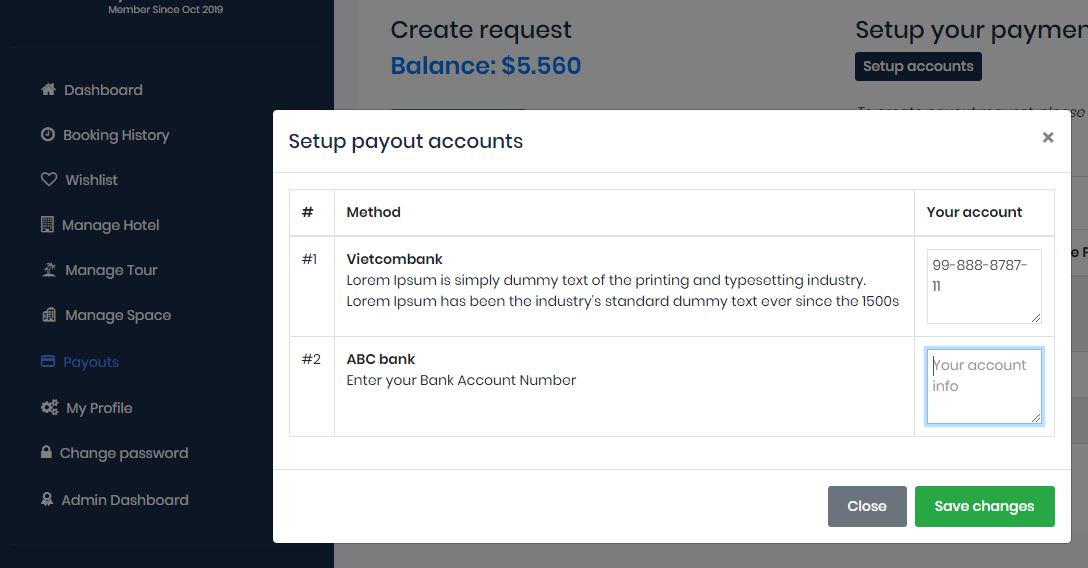Open the Booking History menu item

tap(116, 135)
